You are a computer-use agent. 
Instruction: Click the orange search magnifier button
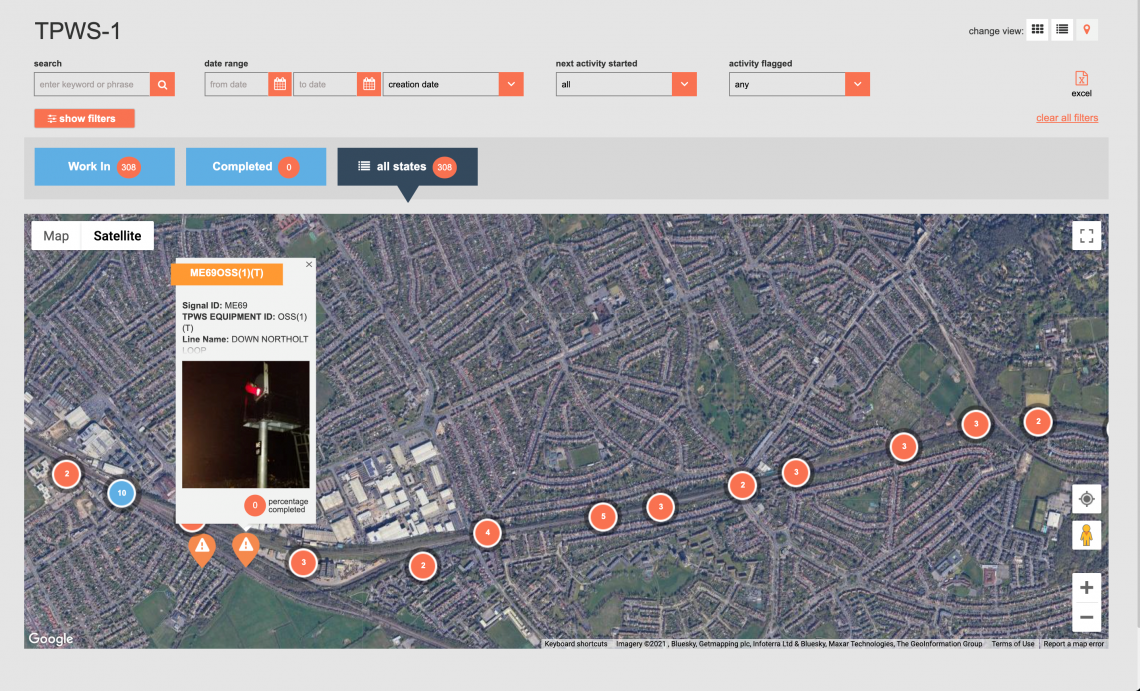coord(162,85)
